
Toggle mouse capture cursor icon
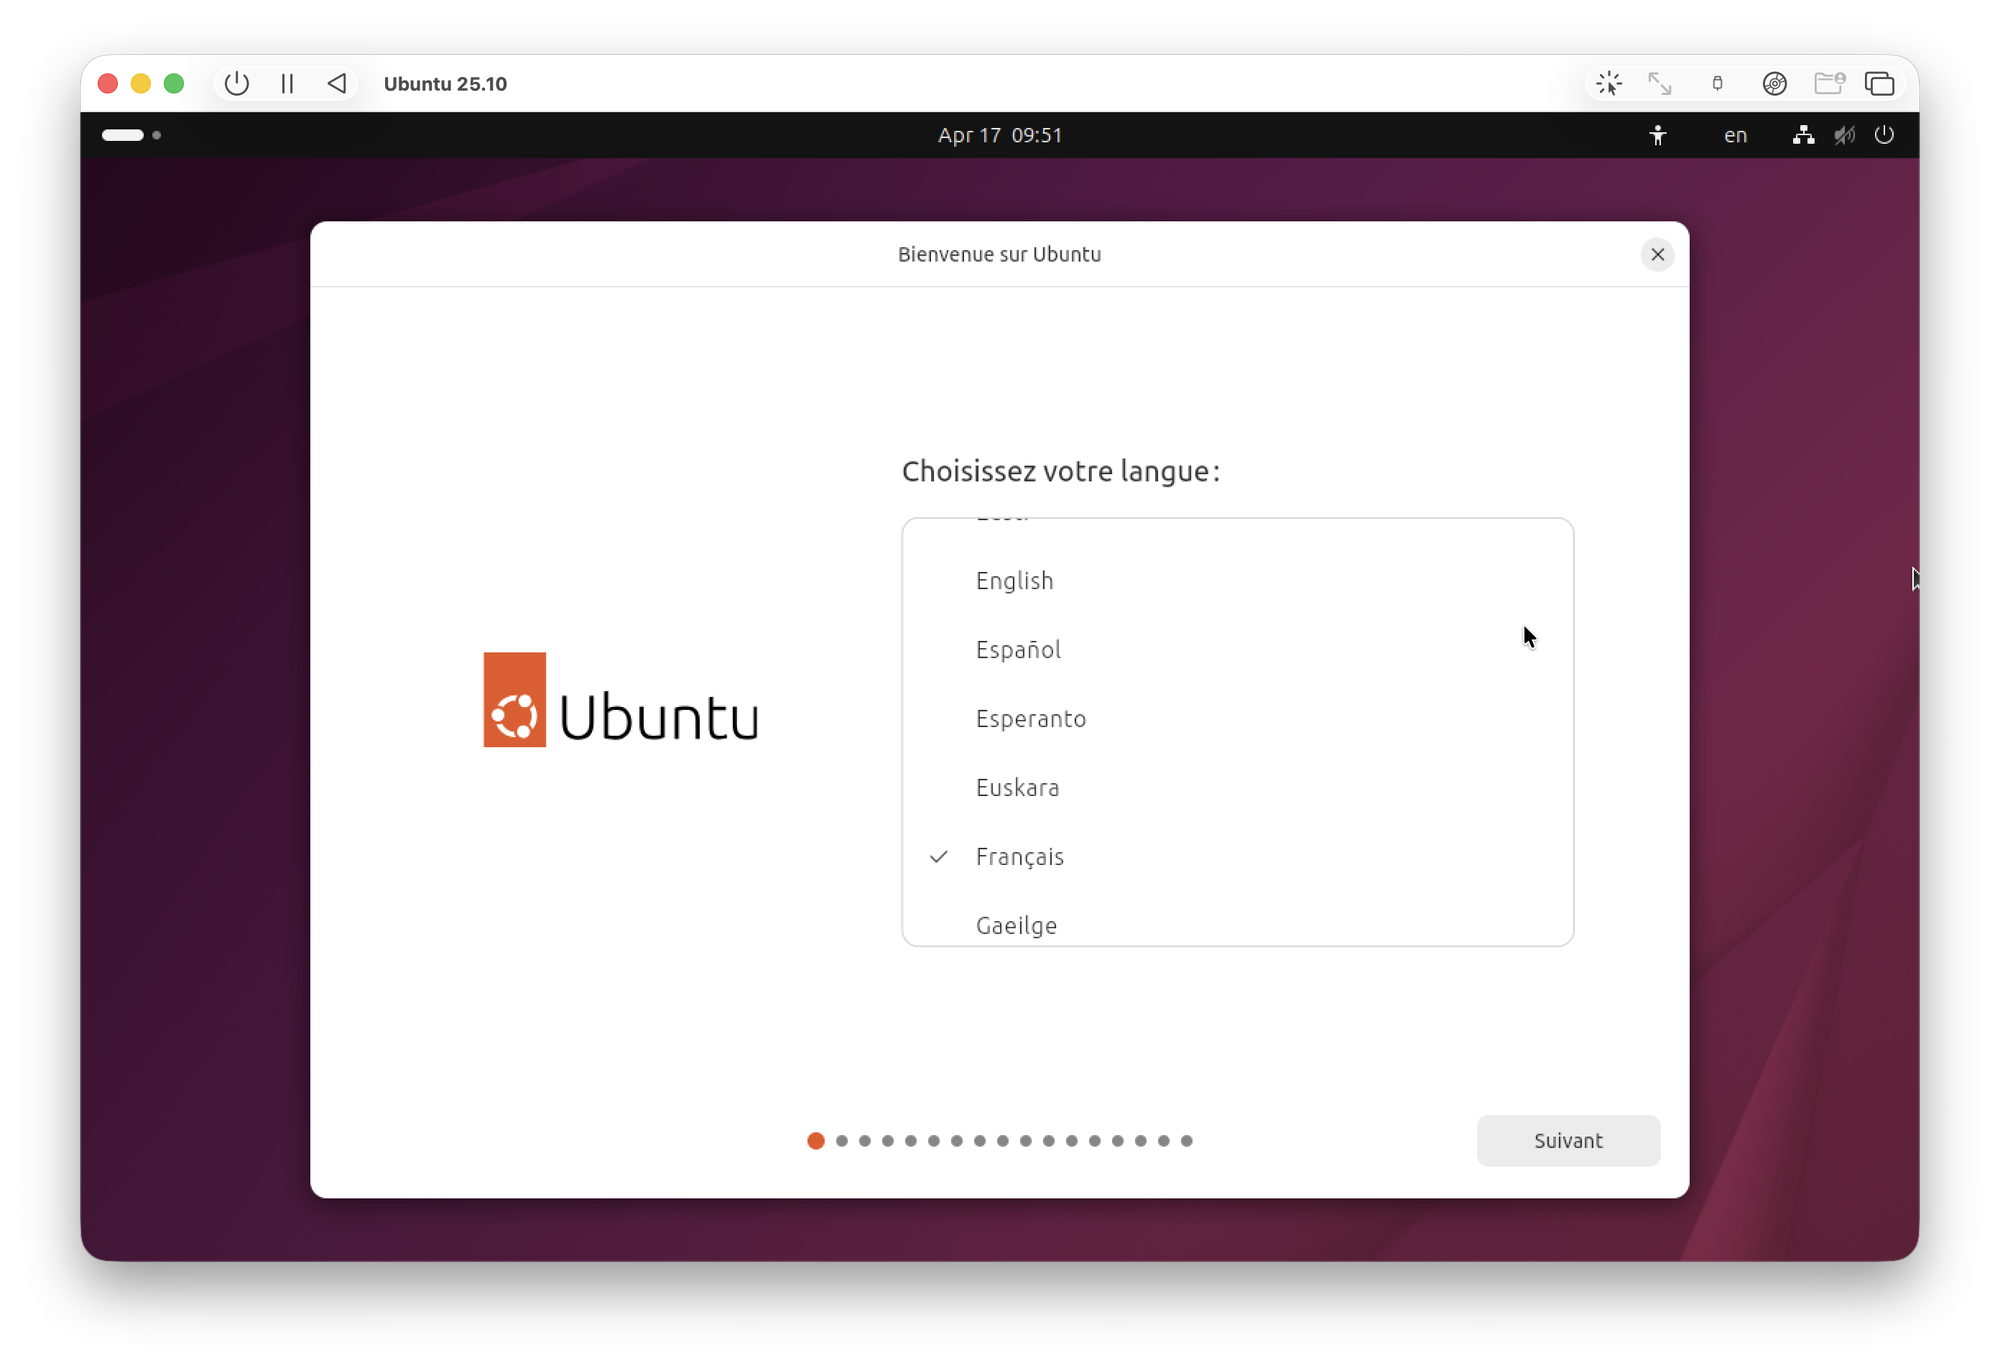[1609, 84]
